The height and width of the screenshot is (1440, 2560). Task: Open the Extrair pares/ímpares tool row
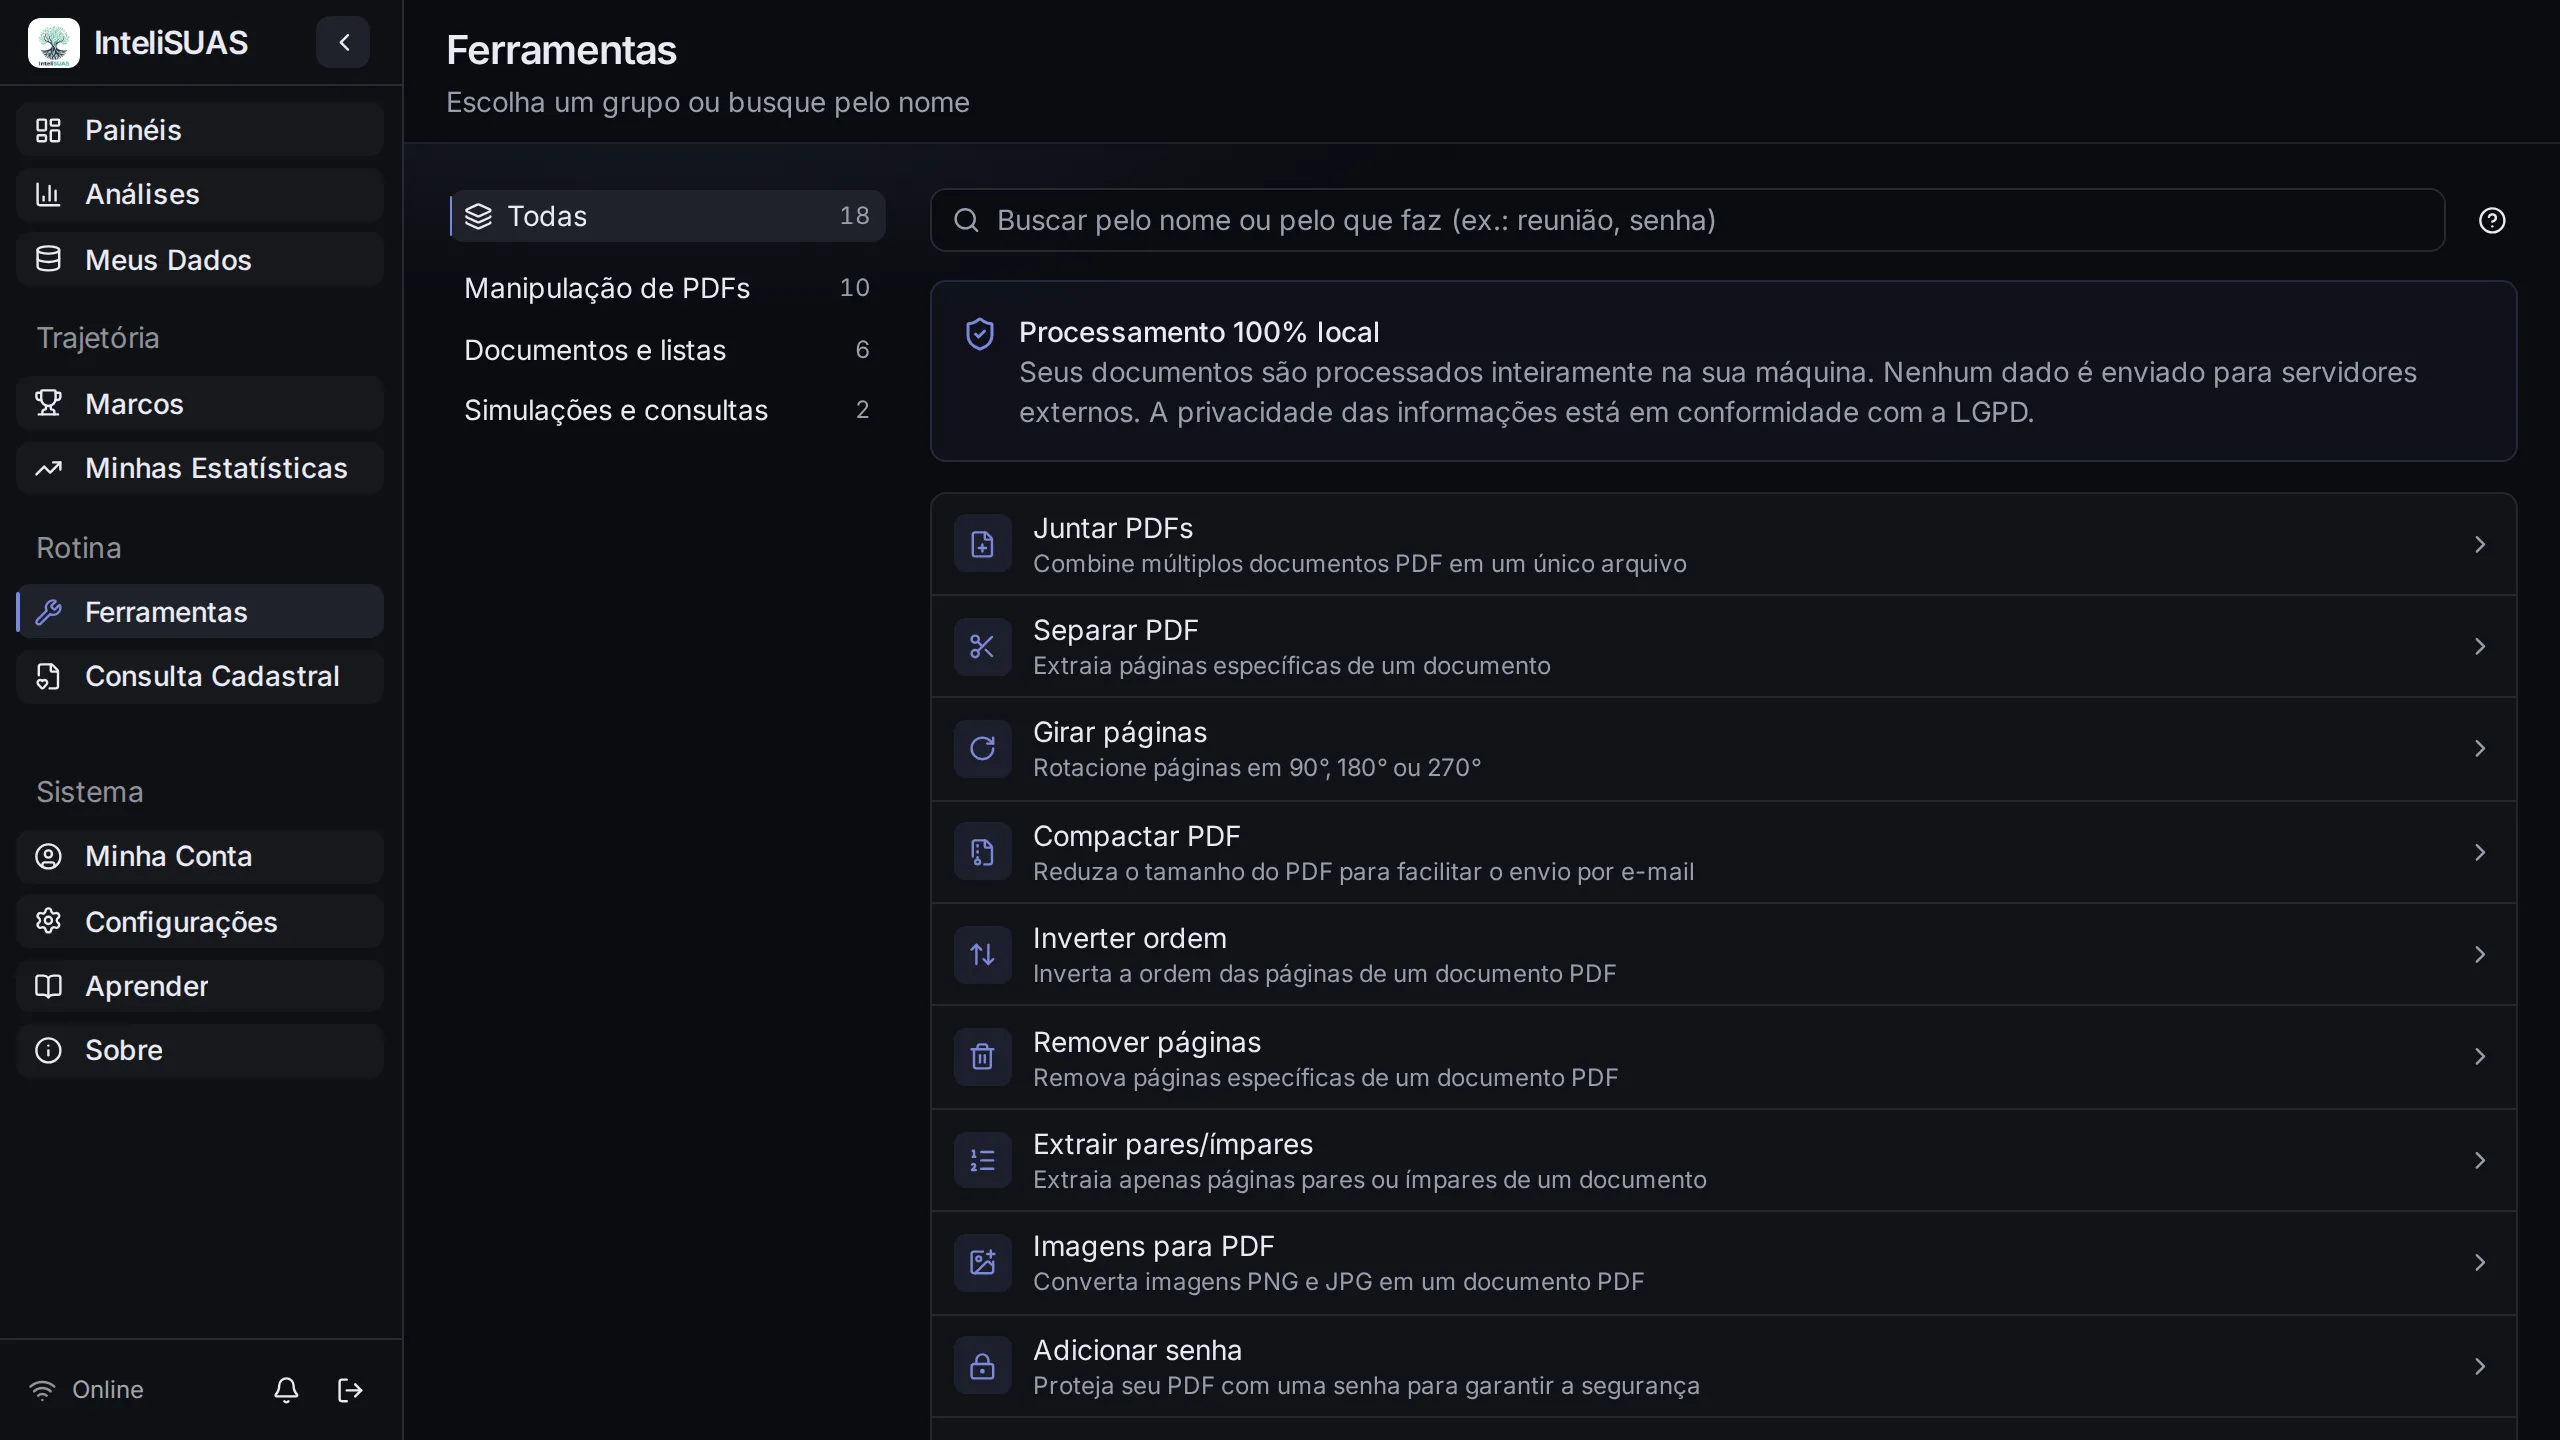(x=1723, y=1160)
